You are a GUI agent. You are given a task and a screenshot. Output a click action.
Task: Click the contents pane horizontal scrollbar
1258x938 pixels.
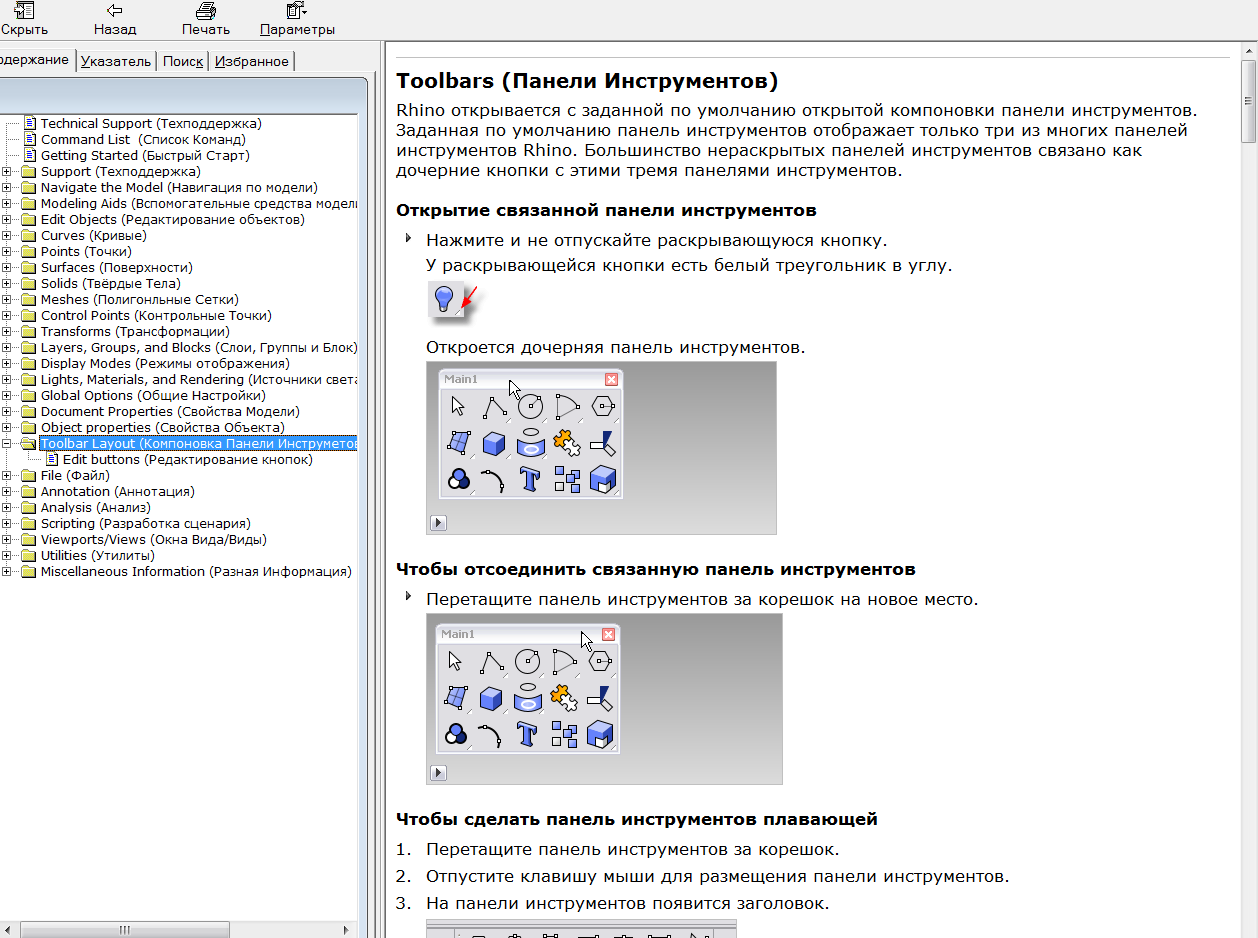(x=182, y=930)
